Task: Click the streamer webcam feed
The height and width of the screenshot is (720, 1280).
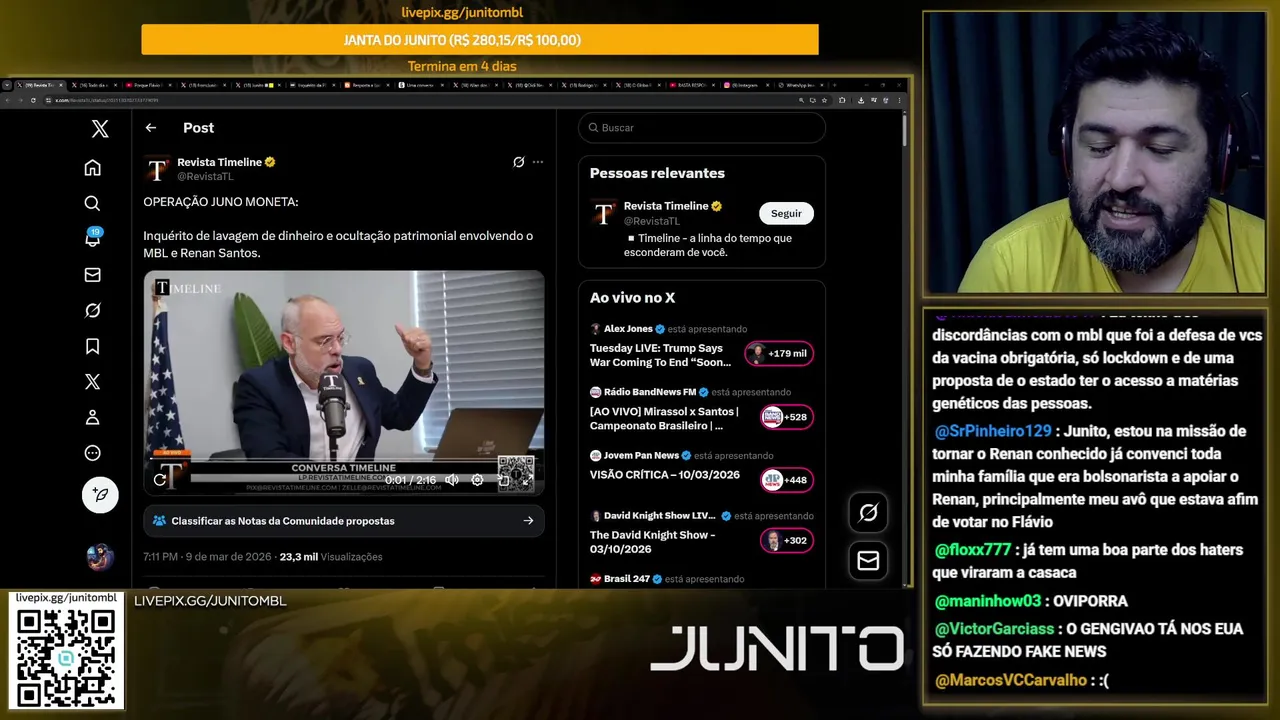Action: click(1094, 153)
